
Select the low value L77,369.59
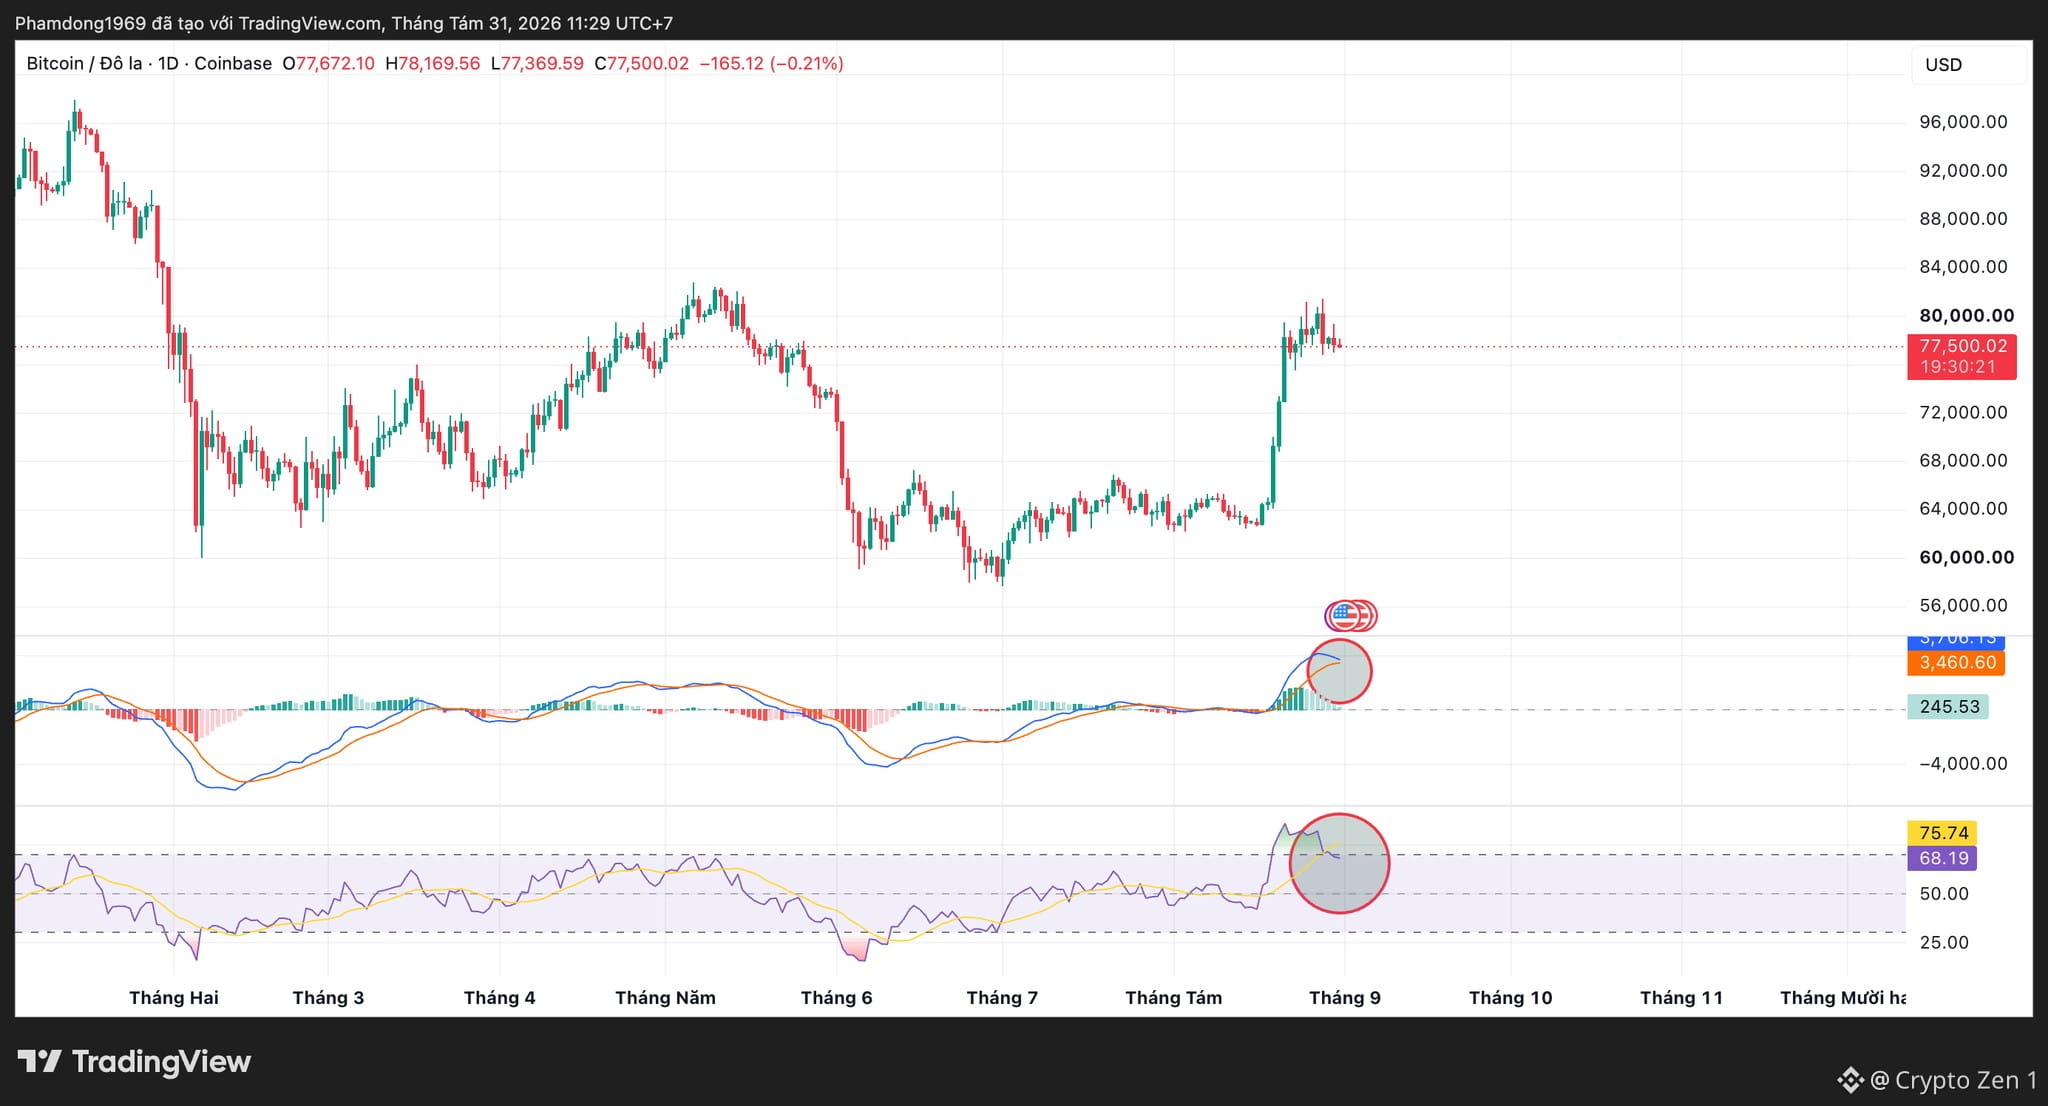coord(537,63)
